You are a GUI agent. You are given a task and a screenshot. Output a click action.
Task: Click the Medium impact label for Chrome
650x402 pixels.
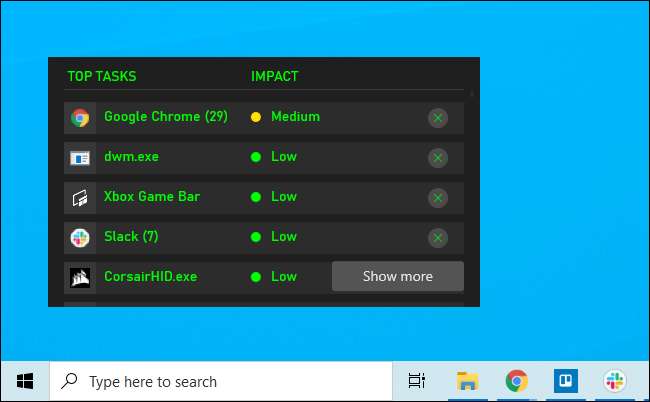coord(296,116)
